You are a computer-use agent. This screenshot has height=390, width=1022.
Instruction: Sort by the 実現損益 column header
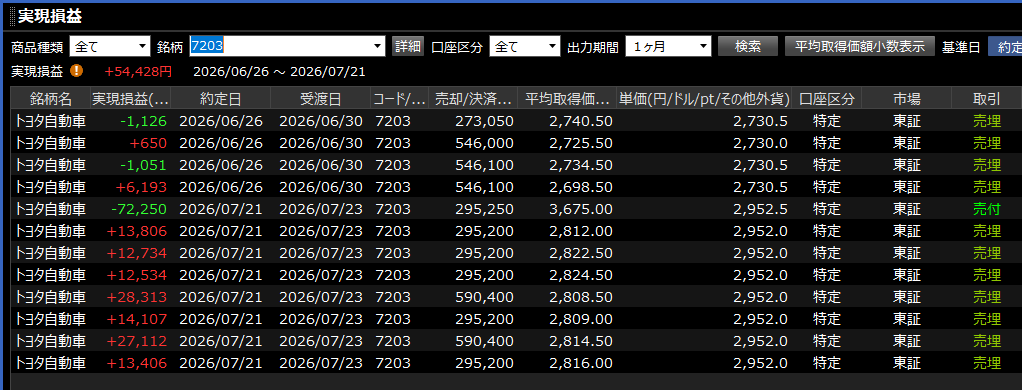coord(131,99)
